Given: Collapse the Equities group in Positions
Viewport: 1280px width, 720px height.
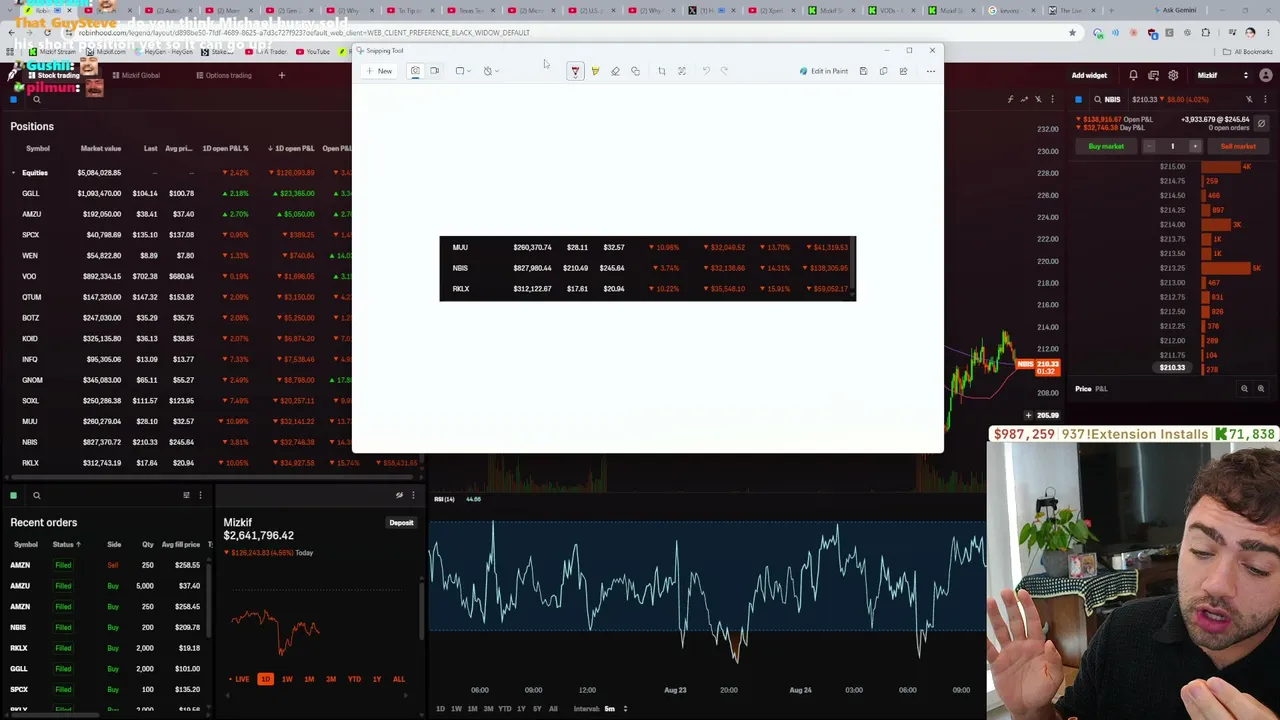Looking at the screenshot, I should tap(13, 173).
